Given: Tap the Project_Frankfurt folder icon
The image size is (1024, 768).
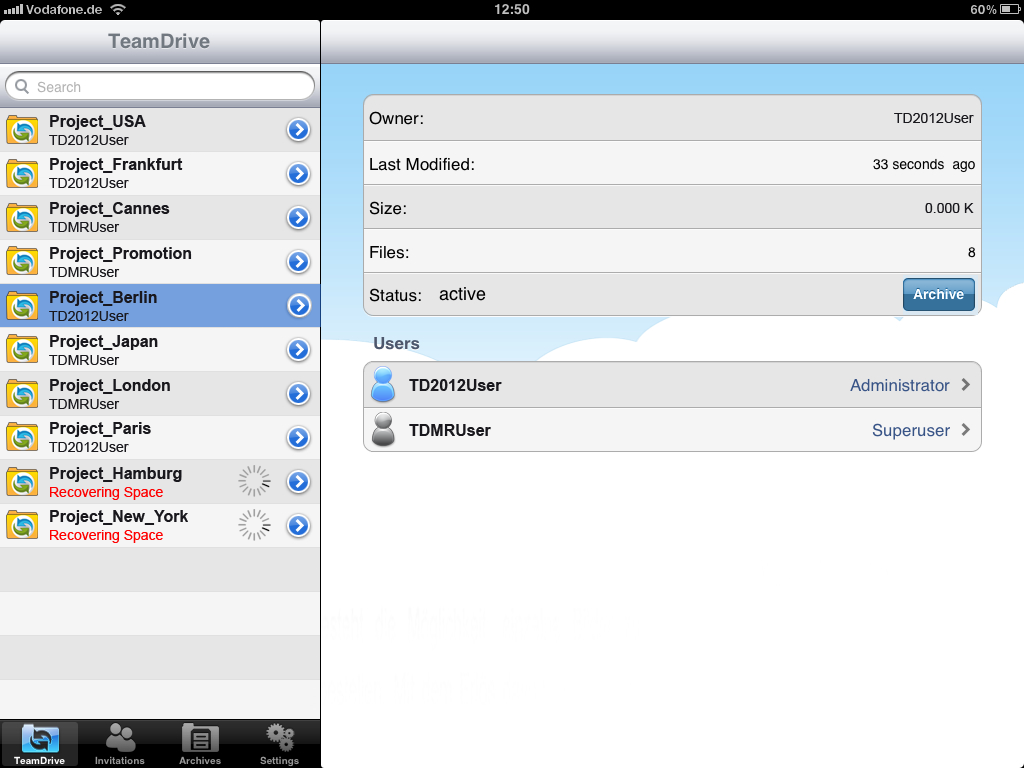Looking at the screenshot, I should point(22,174).
